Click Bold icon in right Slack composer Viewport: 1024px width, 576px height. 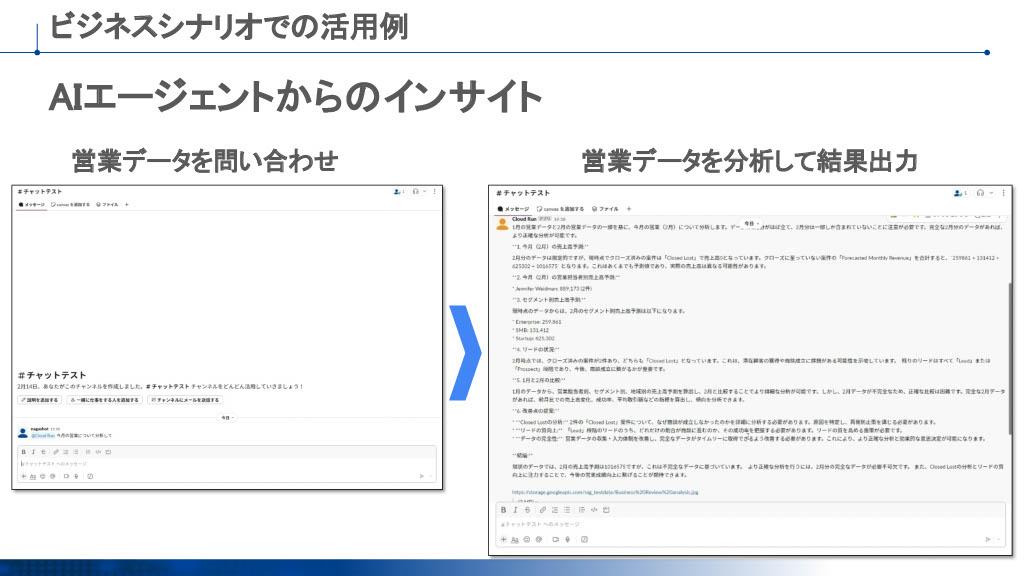click(504, 509)
